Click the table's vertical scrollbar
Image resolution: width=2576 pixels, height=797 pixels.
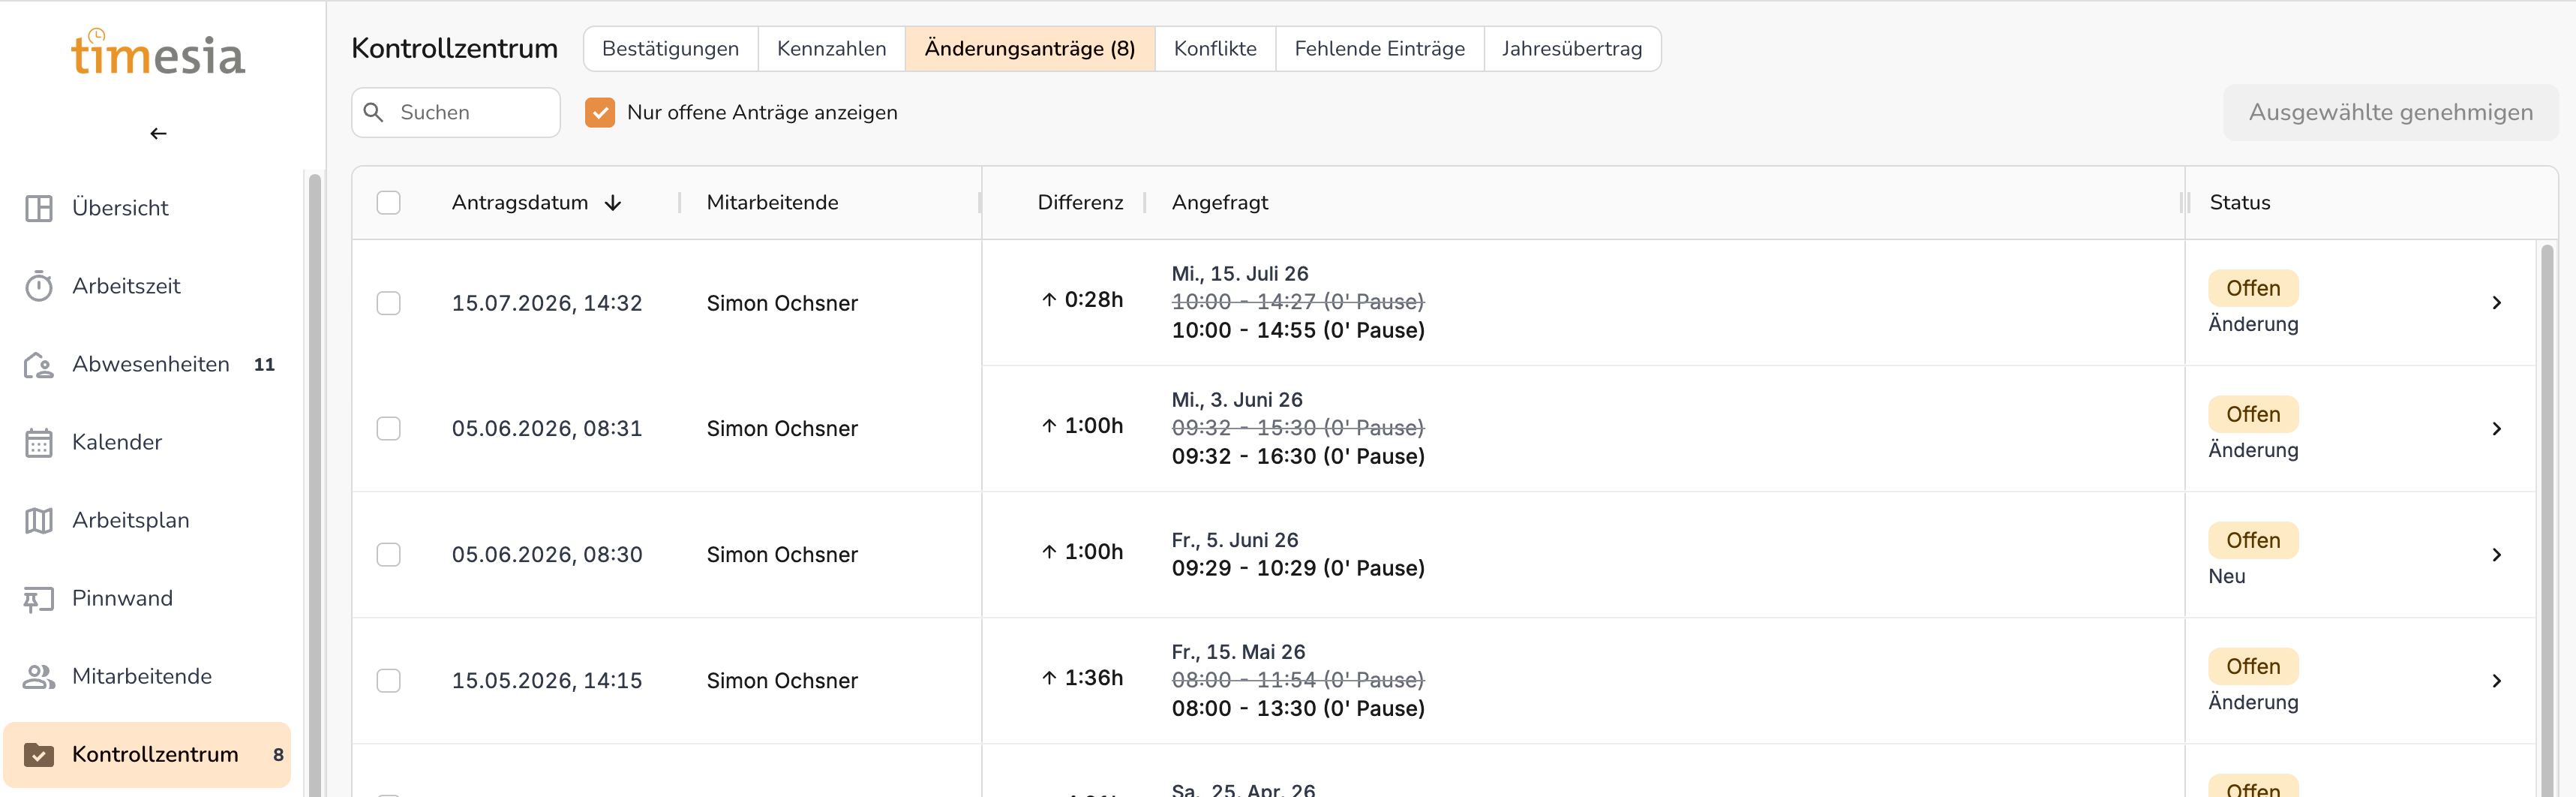pyautogui.click(x=2547, y=520)
